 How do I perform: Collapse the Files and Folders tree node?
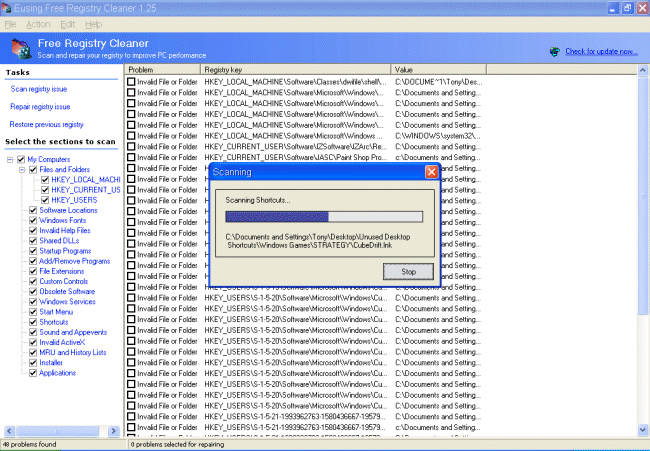coord(22,170)
